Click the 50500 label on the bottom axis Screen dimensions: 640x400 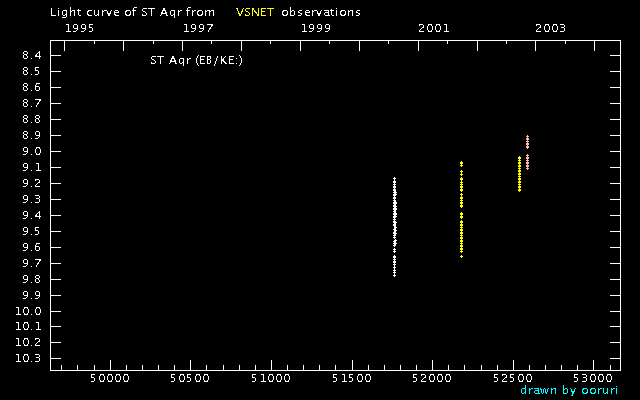[x=190, y=378]
